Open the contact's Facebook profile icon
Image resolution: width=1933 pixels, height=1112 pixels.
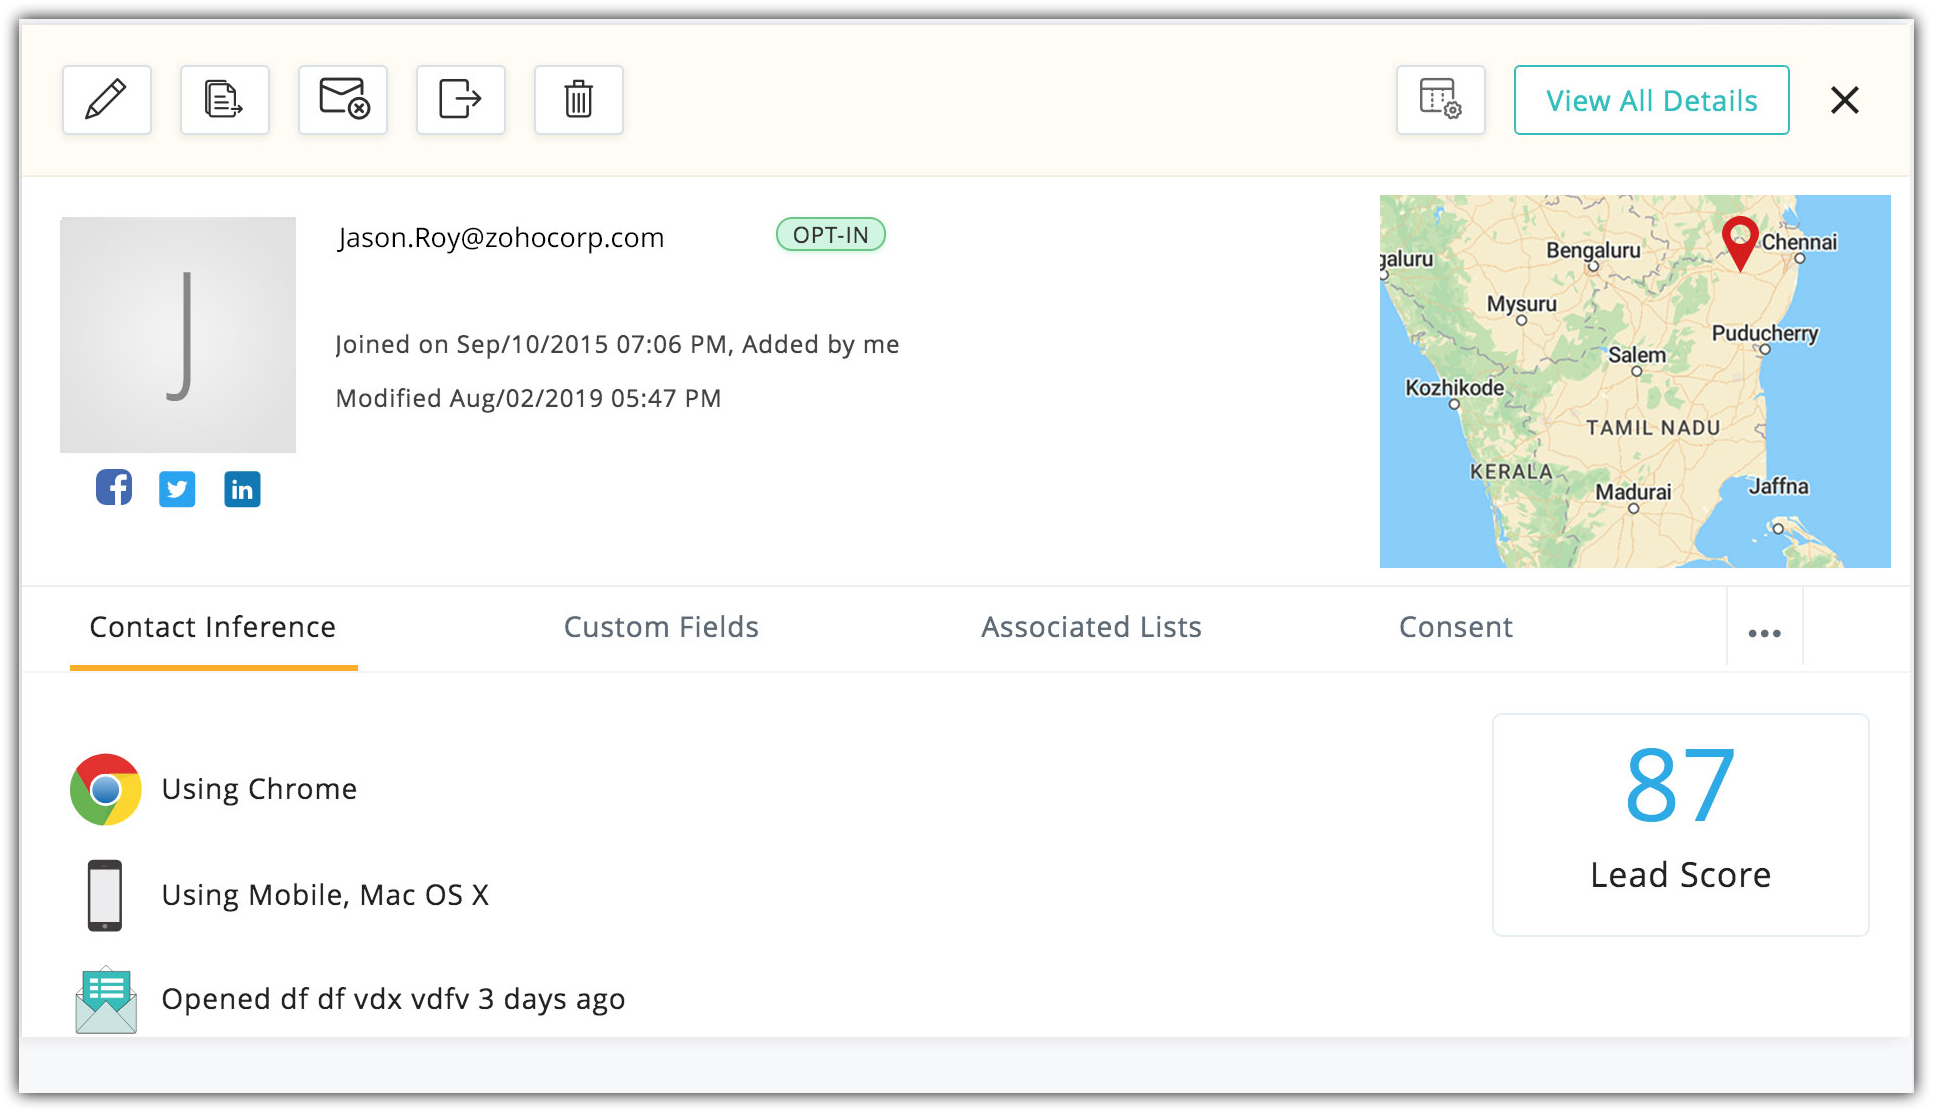[114, 488]
